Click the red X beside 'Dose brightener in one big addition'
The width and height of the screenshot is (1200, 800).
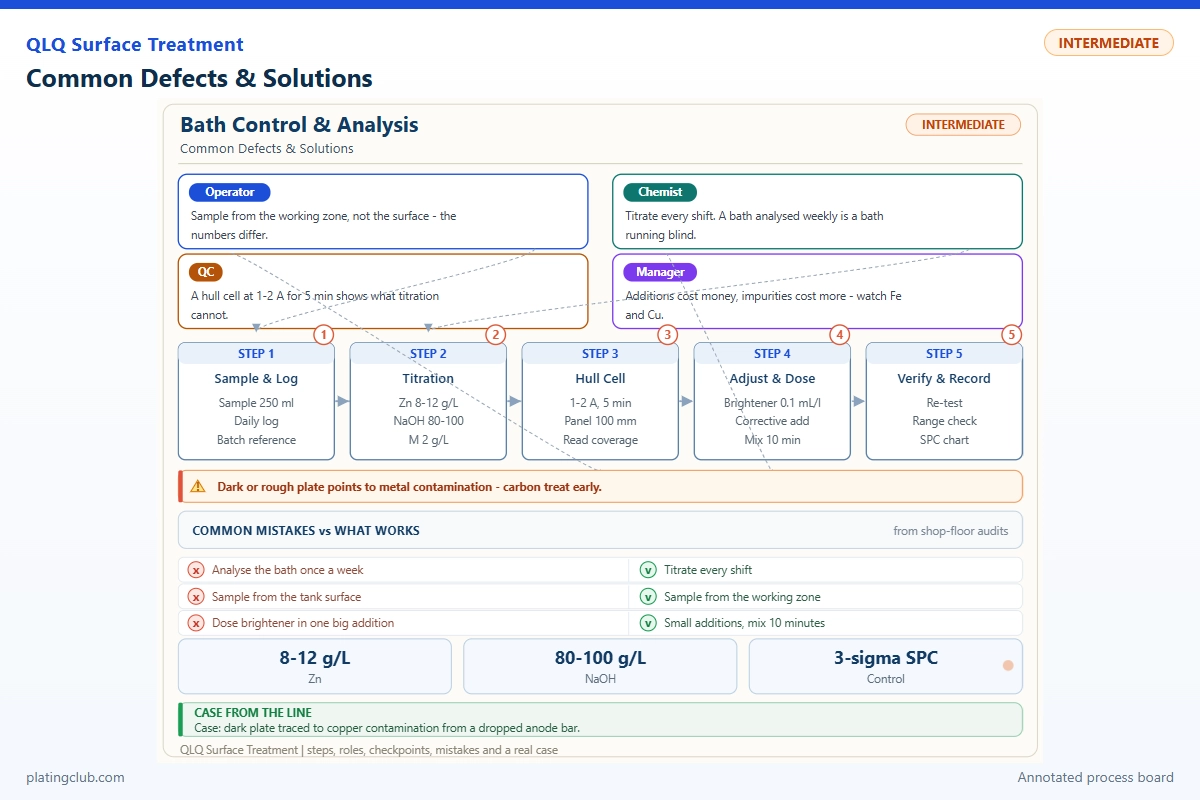click(x=196, y=623)
